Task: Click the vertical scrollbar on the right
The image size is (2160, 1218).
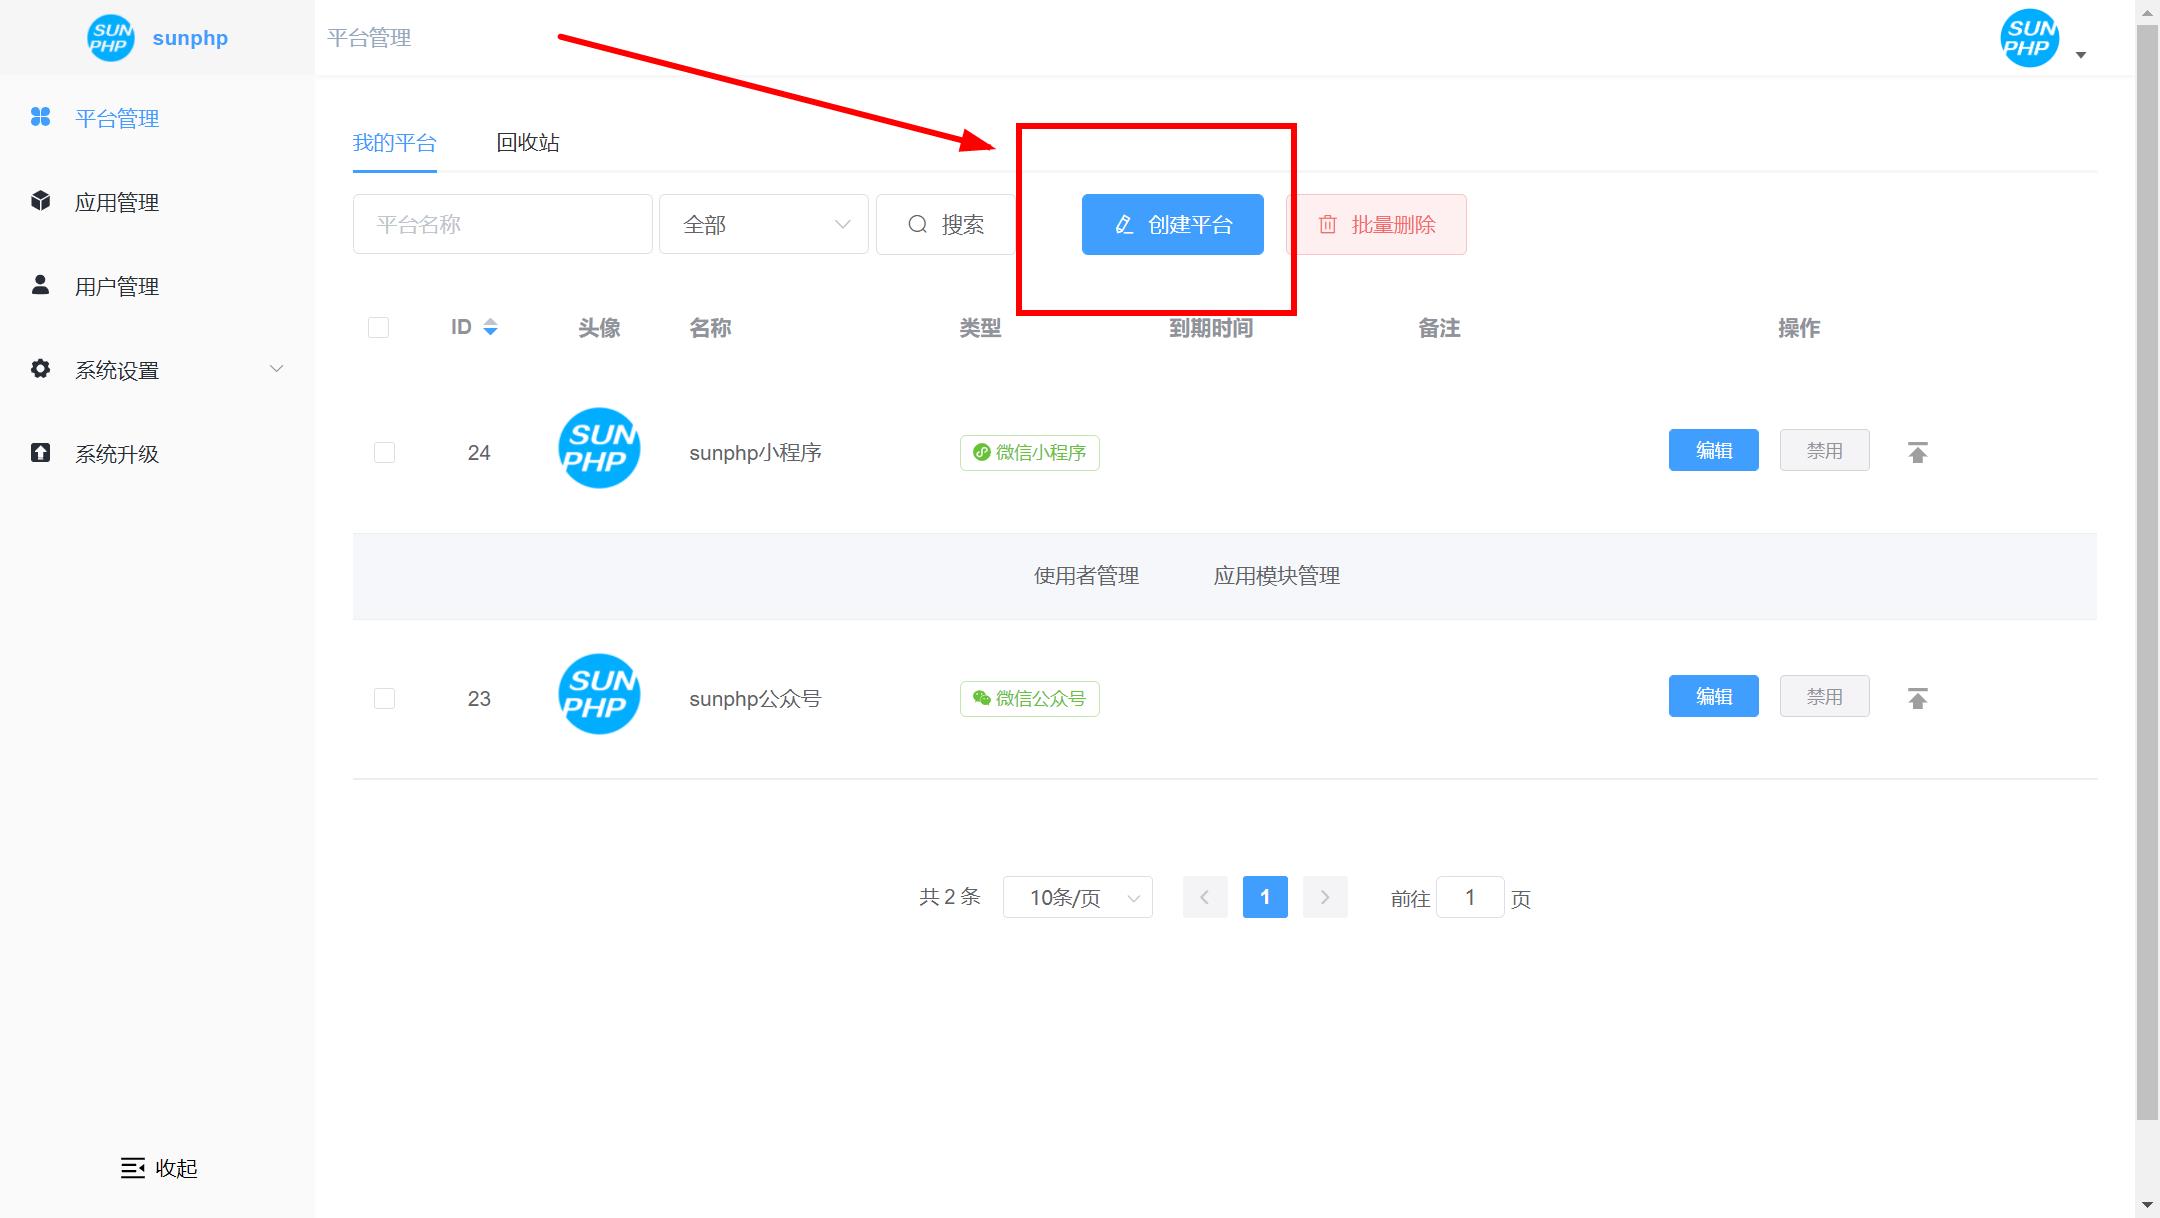Action: coord(2147,570)
